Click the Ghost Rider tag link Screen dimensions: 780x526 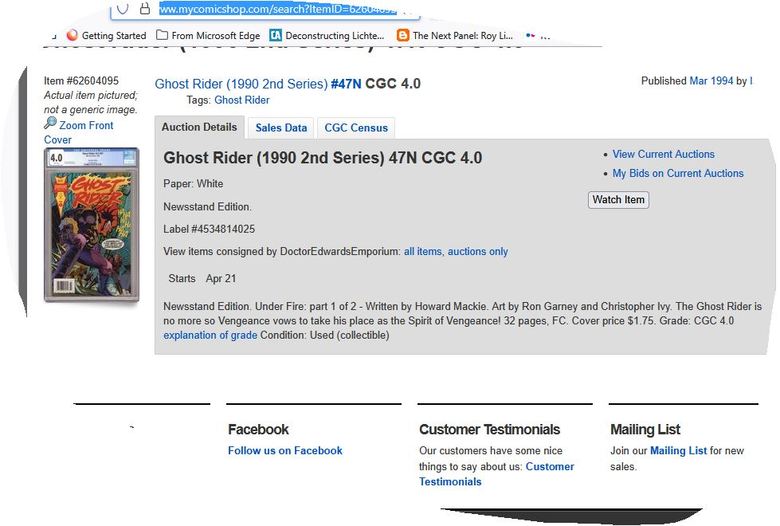[242, 100]
